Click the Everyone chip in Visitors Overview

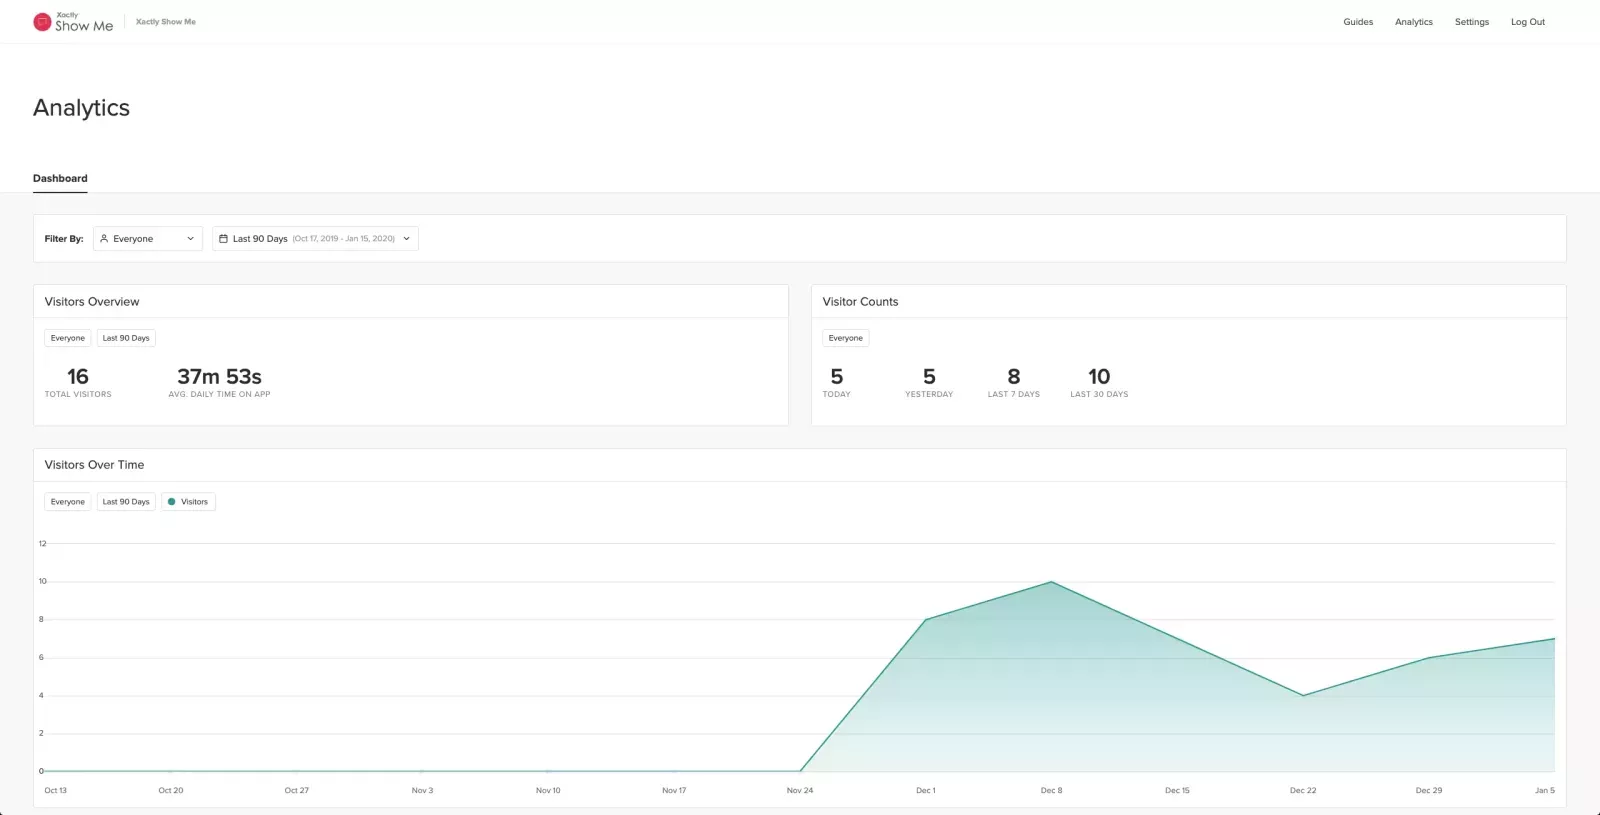[68, 338]
